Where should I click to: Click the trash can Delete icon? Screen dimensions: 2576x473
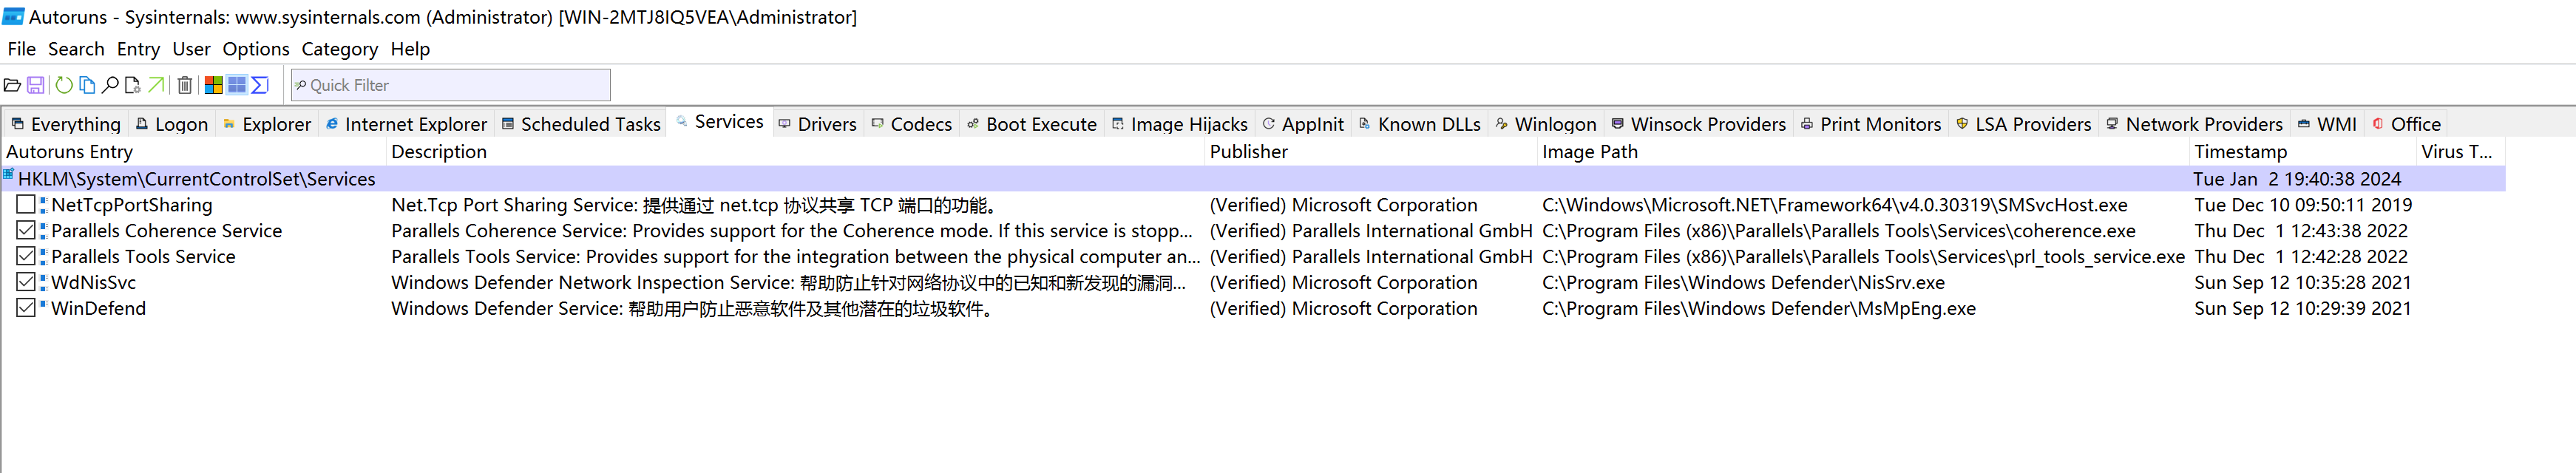pos(185,85)
